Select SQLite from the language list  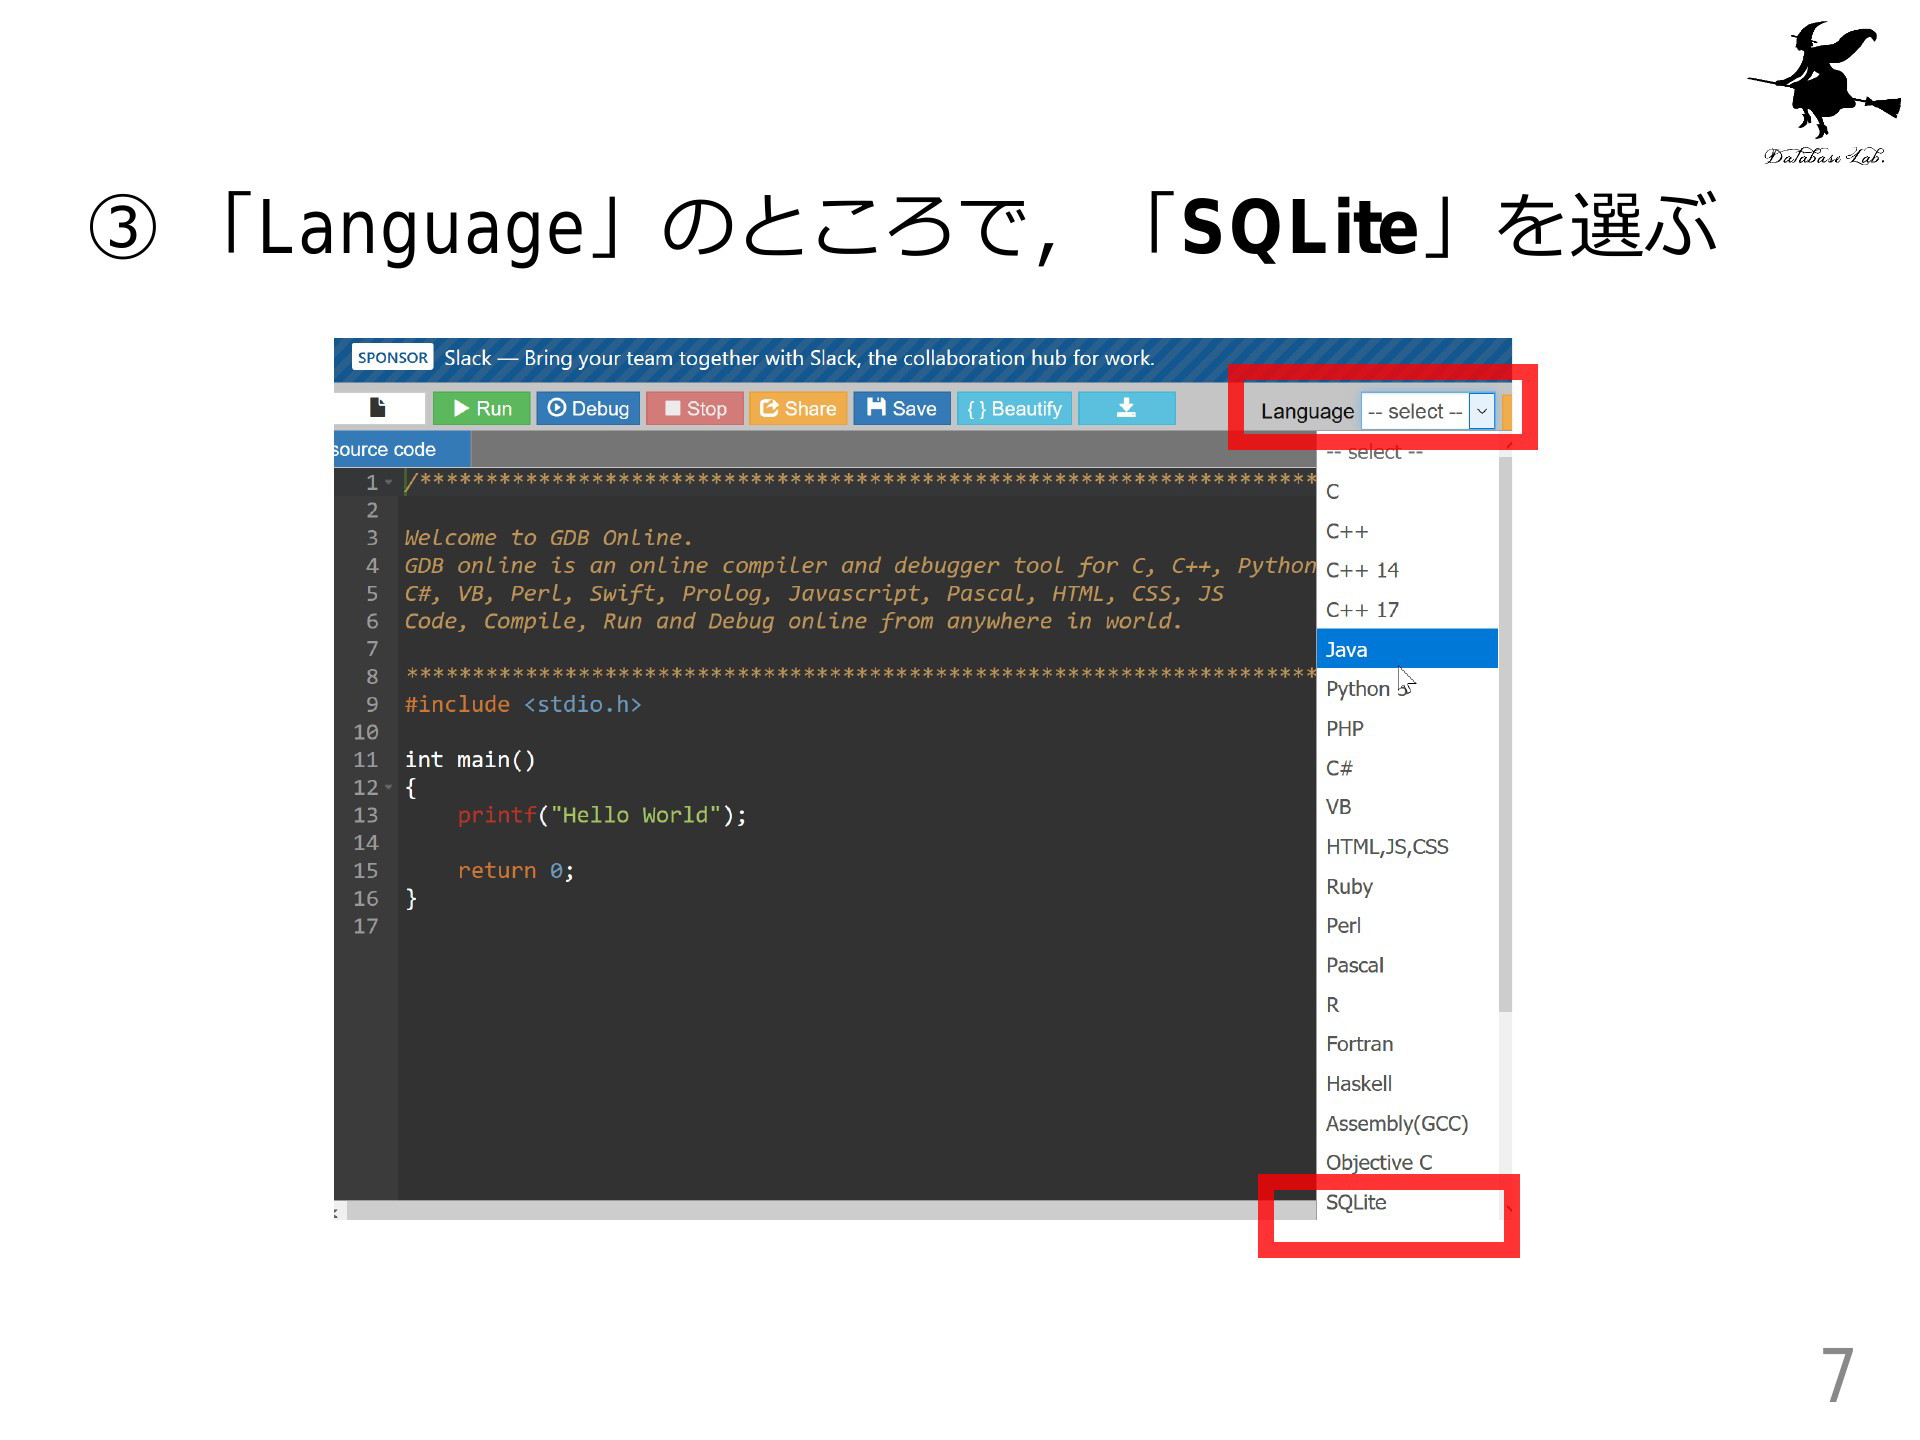[x=1407, y=1202]
